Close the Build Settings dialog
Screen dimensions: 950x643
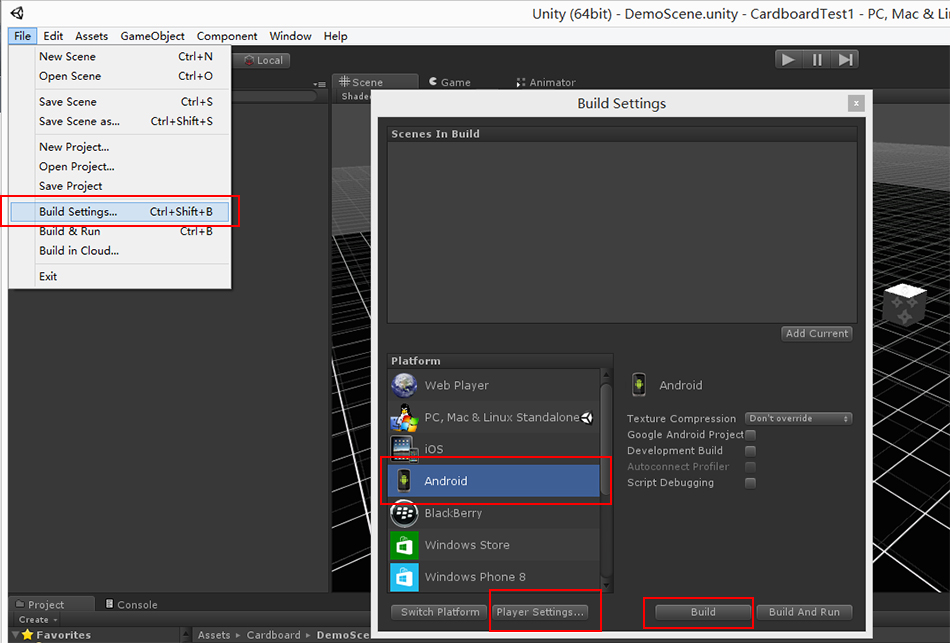[856, 103]
